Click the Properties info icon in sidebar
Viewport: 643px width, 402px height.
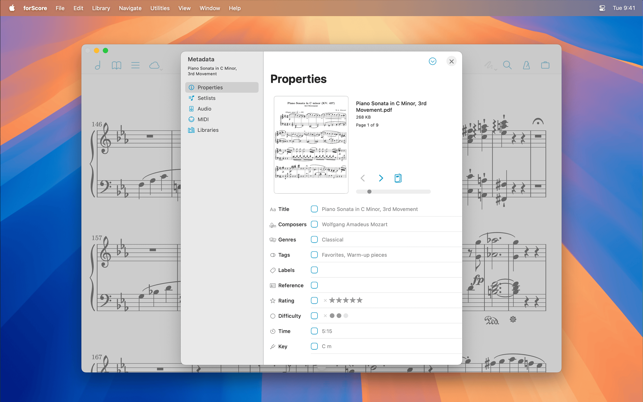click(191, 87)
